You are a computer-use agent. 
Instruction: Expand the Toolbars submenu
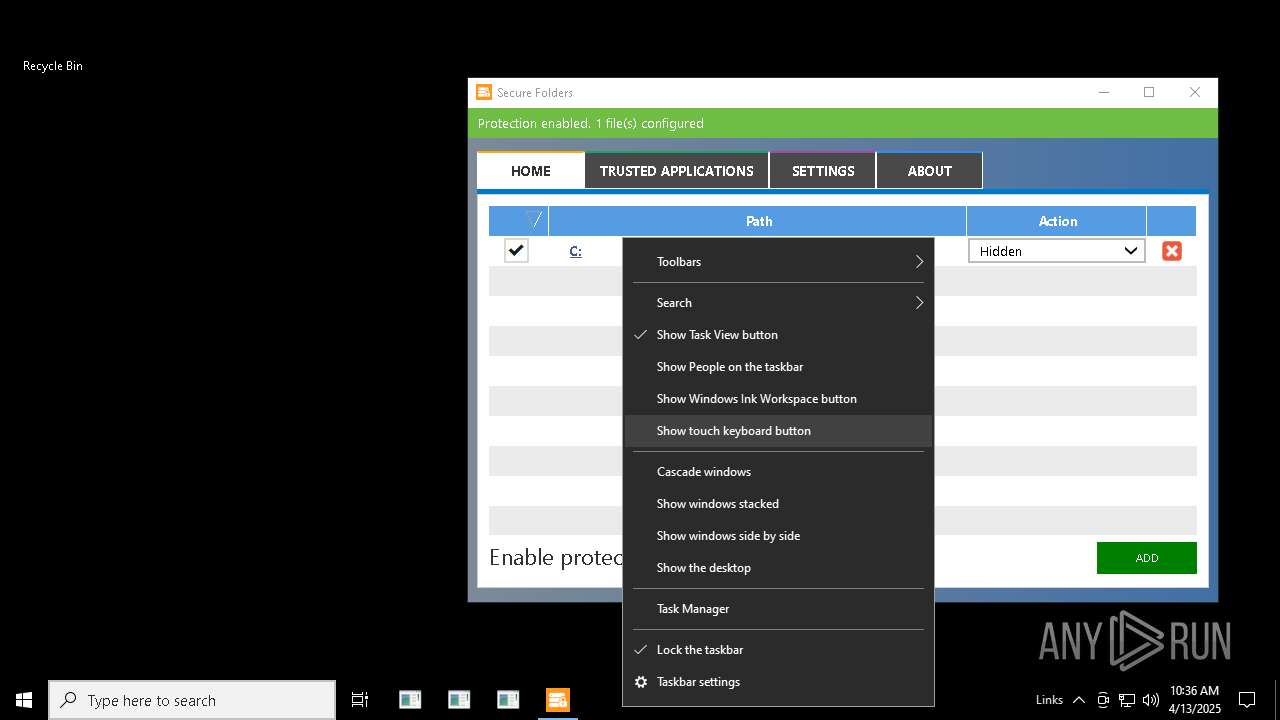pos(778,262)
